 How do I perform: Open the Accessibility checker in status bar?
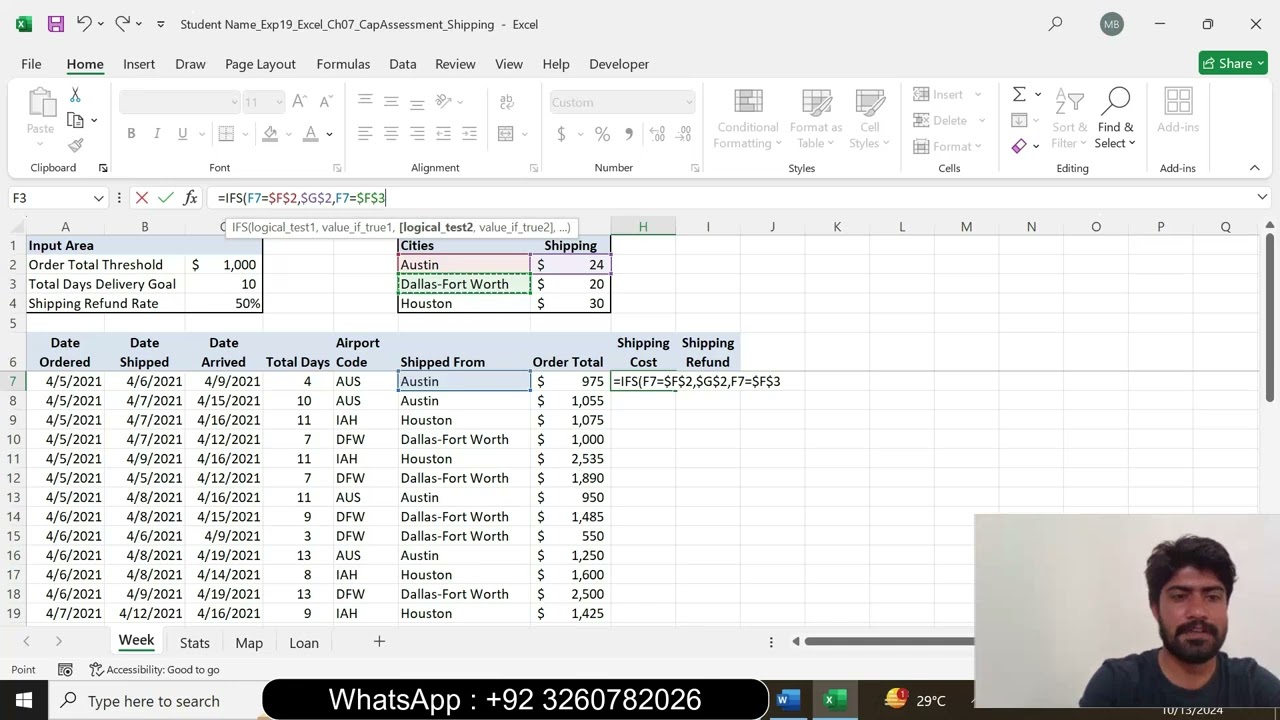point(155,670)
